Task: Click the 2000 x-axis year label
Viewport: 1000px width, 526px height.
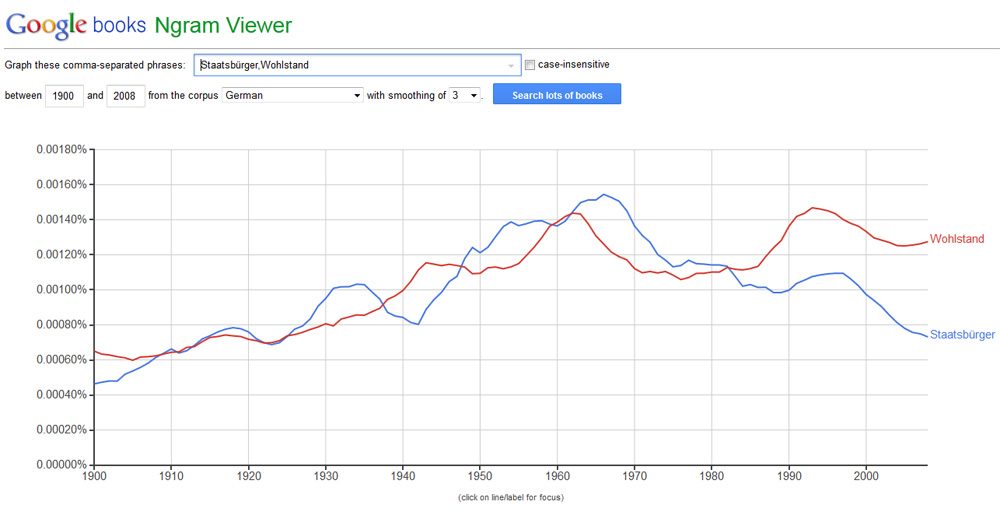Action: [x=866, y=478]
